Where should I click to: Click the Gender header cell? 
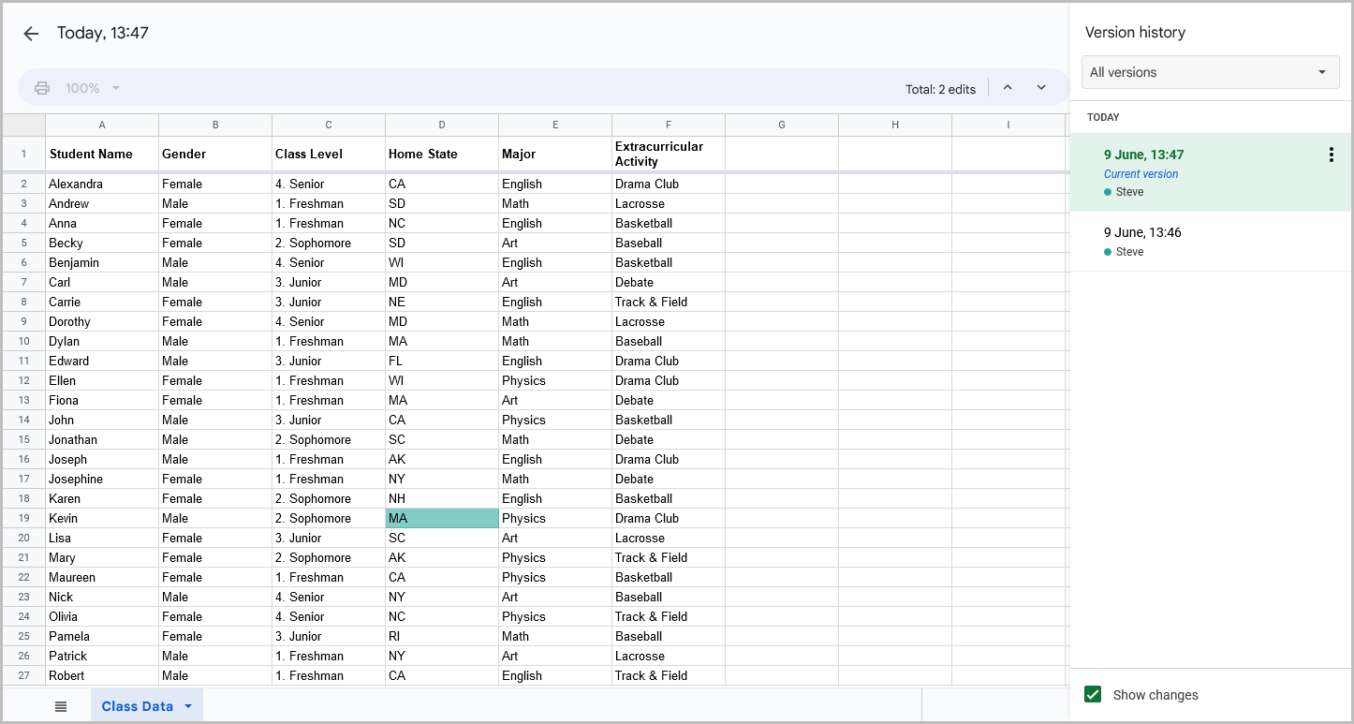[x=215, y=154]
